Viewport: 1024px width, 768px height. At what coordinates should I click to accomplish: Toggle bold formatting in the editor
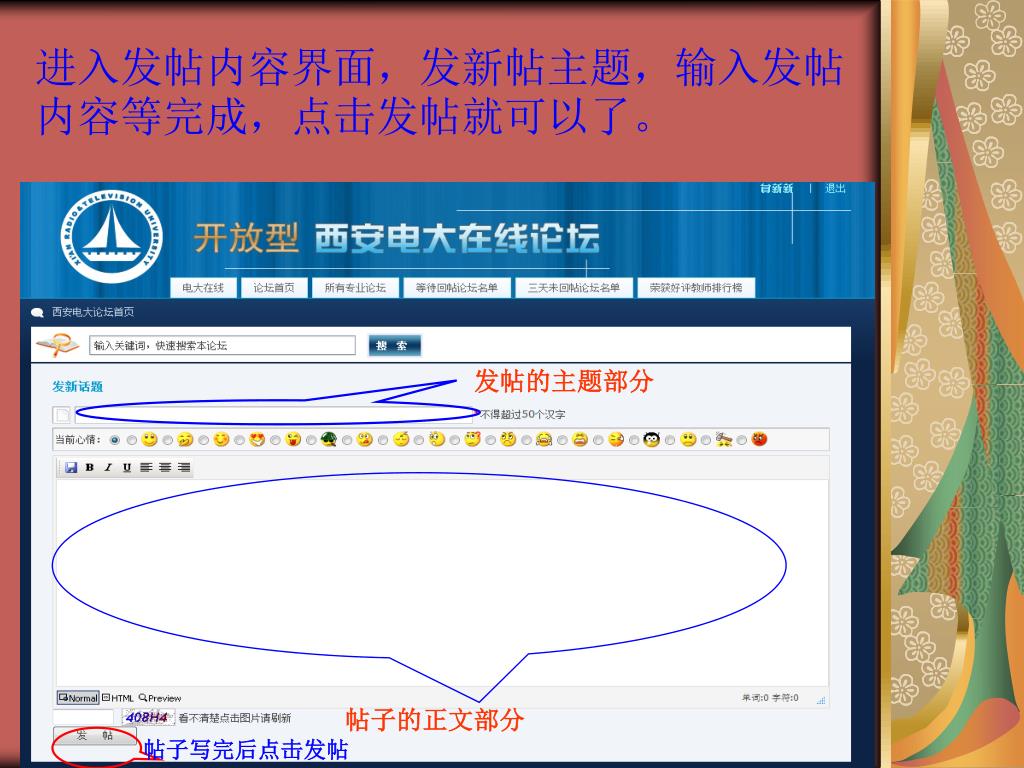[x=90, y=468]
